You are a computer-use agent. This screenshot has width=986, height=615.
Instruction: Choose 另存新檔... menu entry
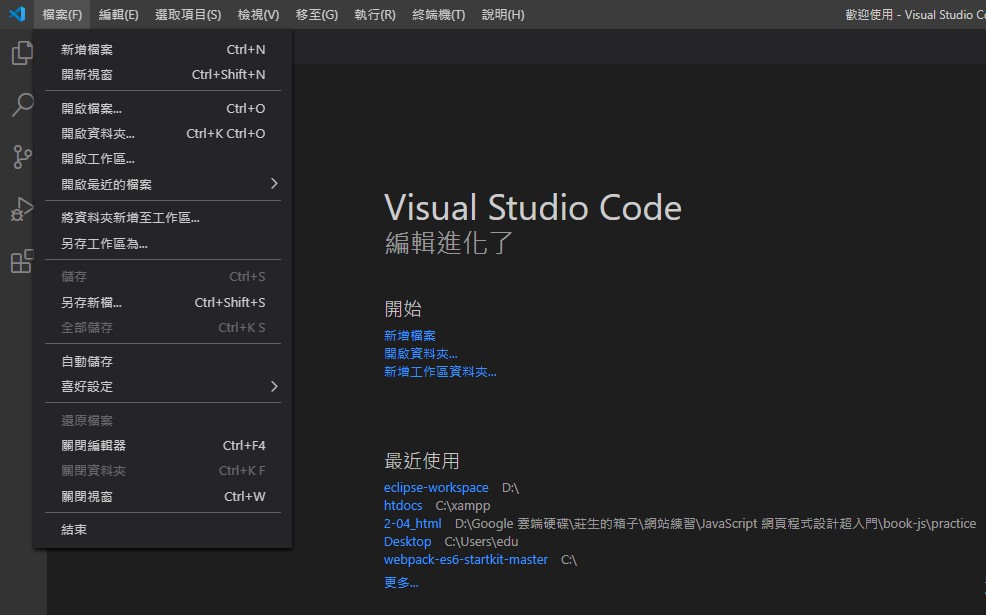click(163, 302)
